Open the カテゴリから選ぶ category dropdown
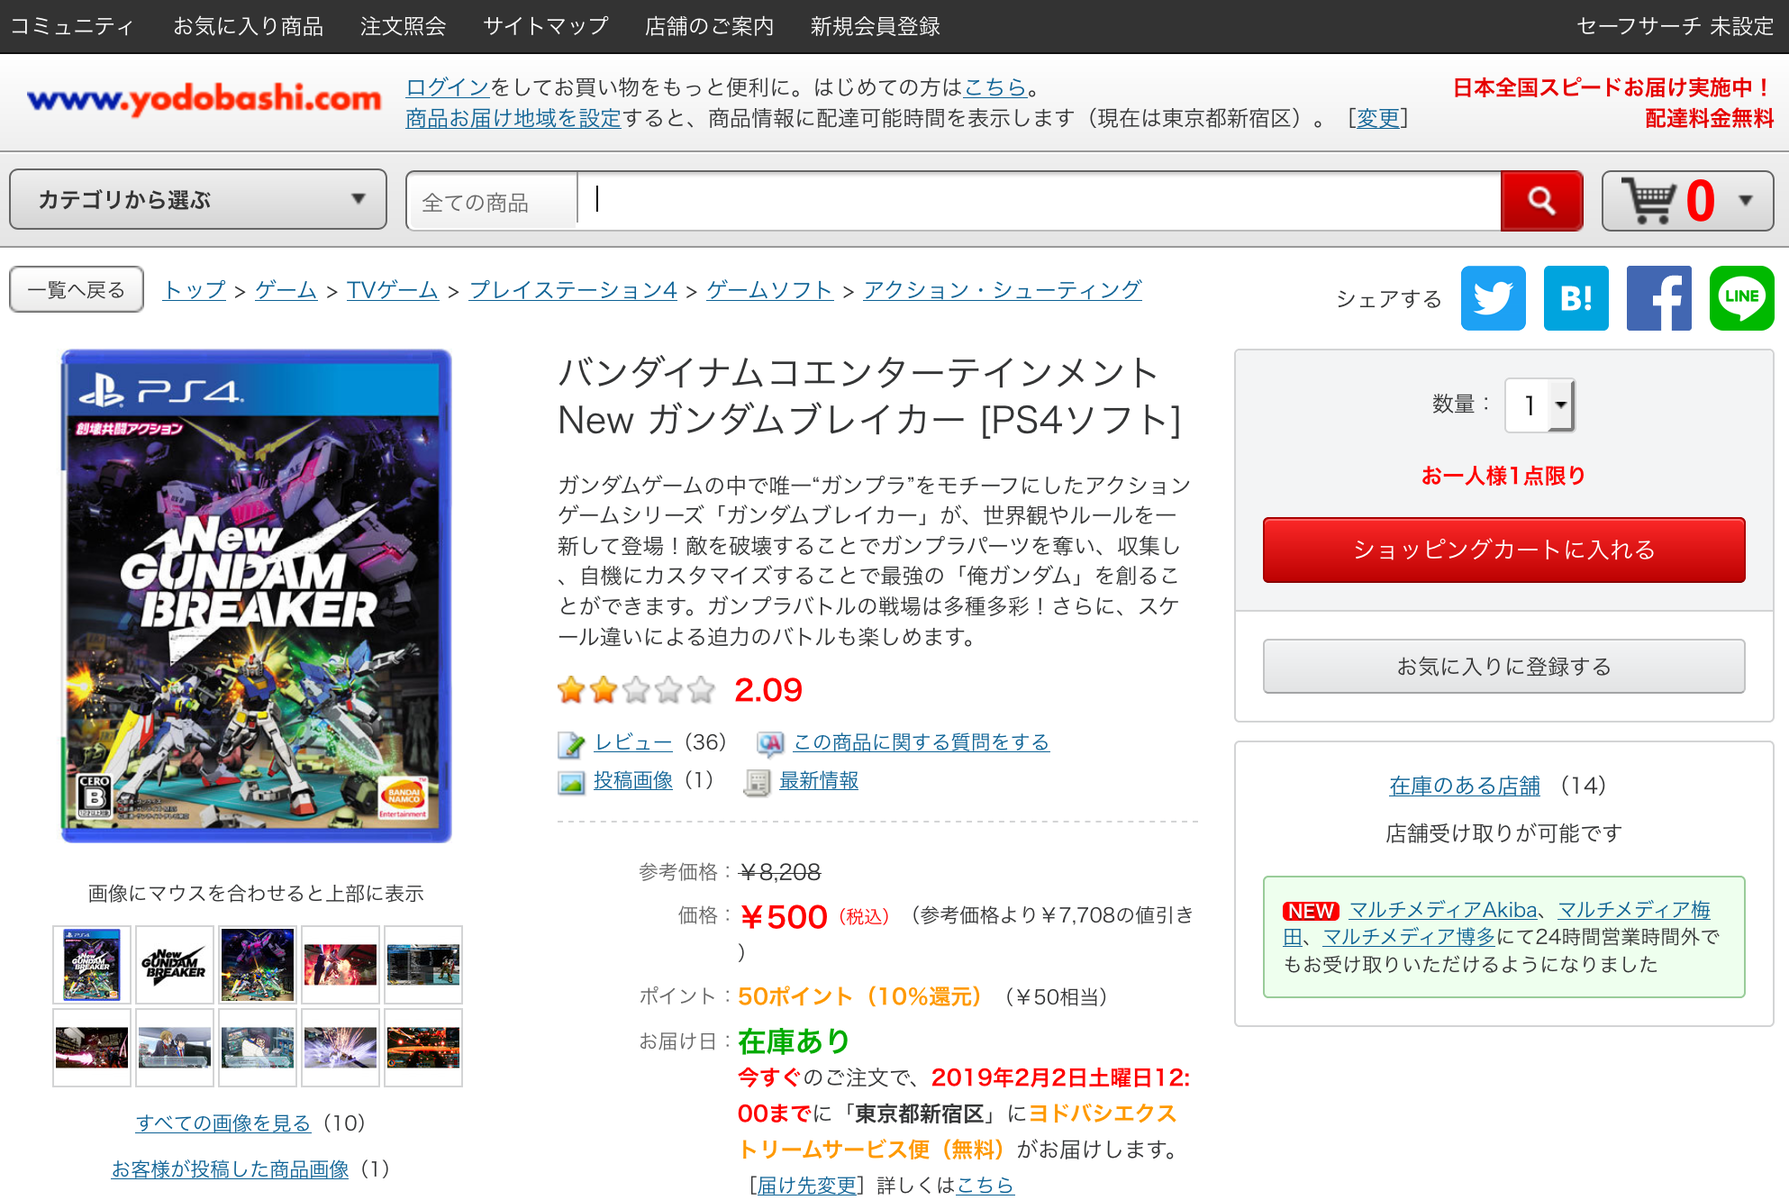Viewport: 1789px width, 1200px height. (x=198, y=200)
